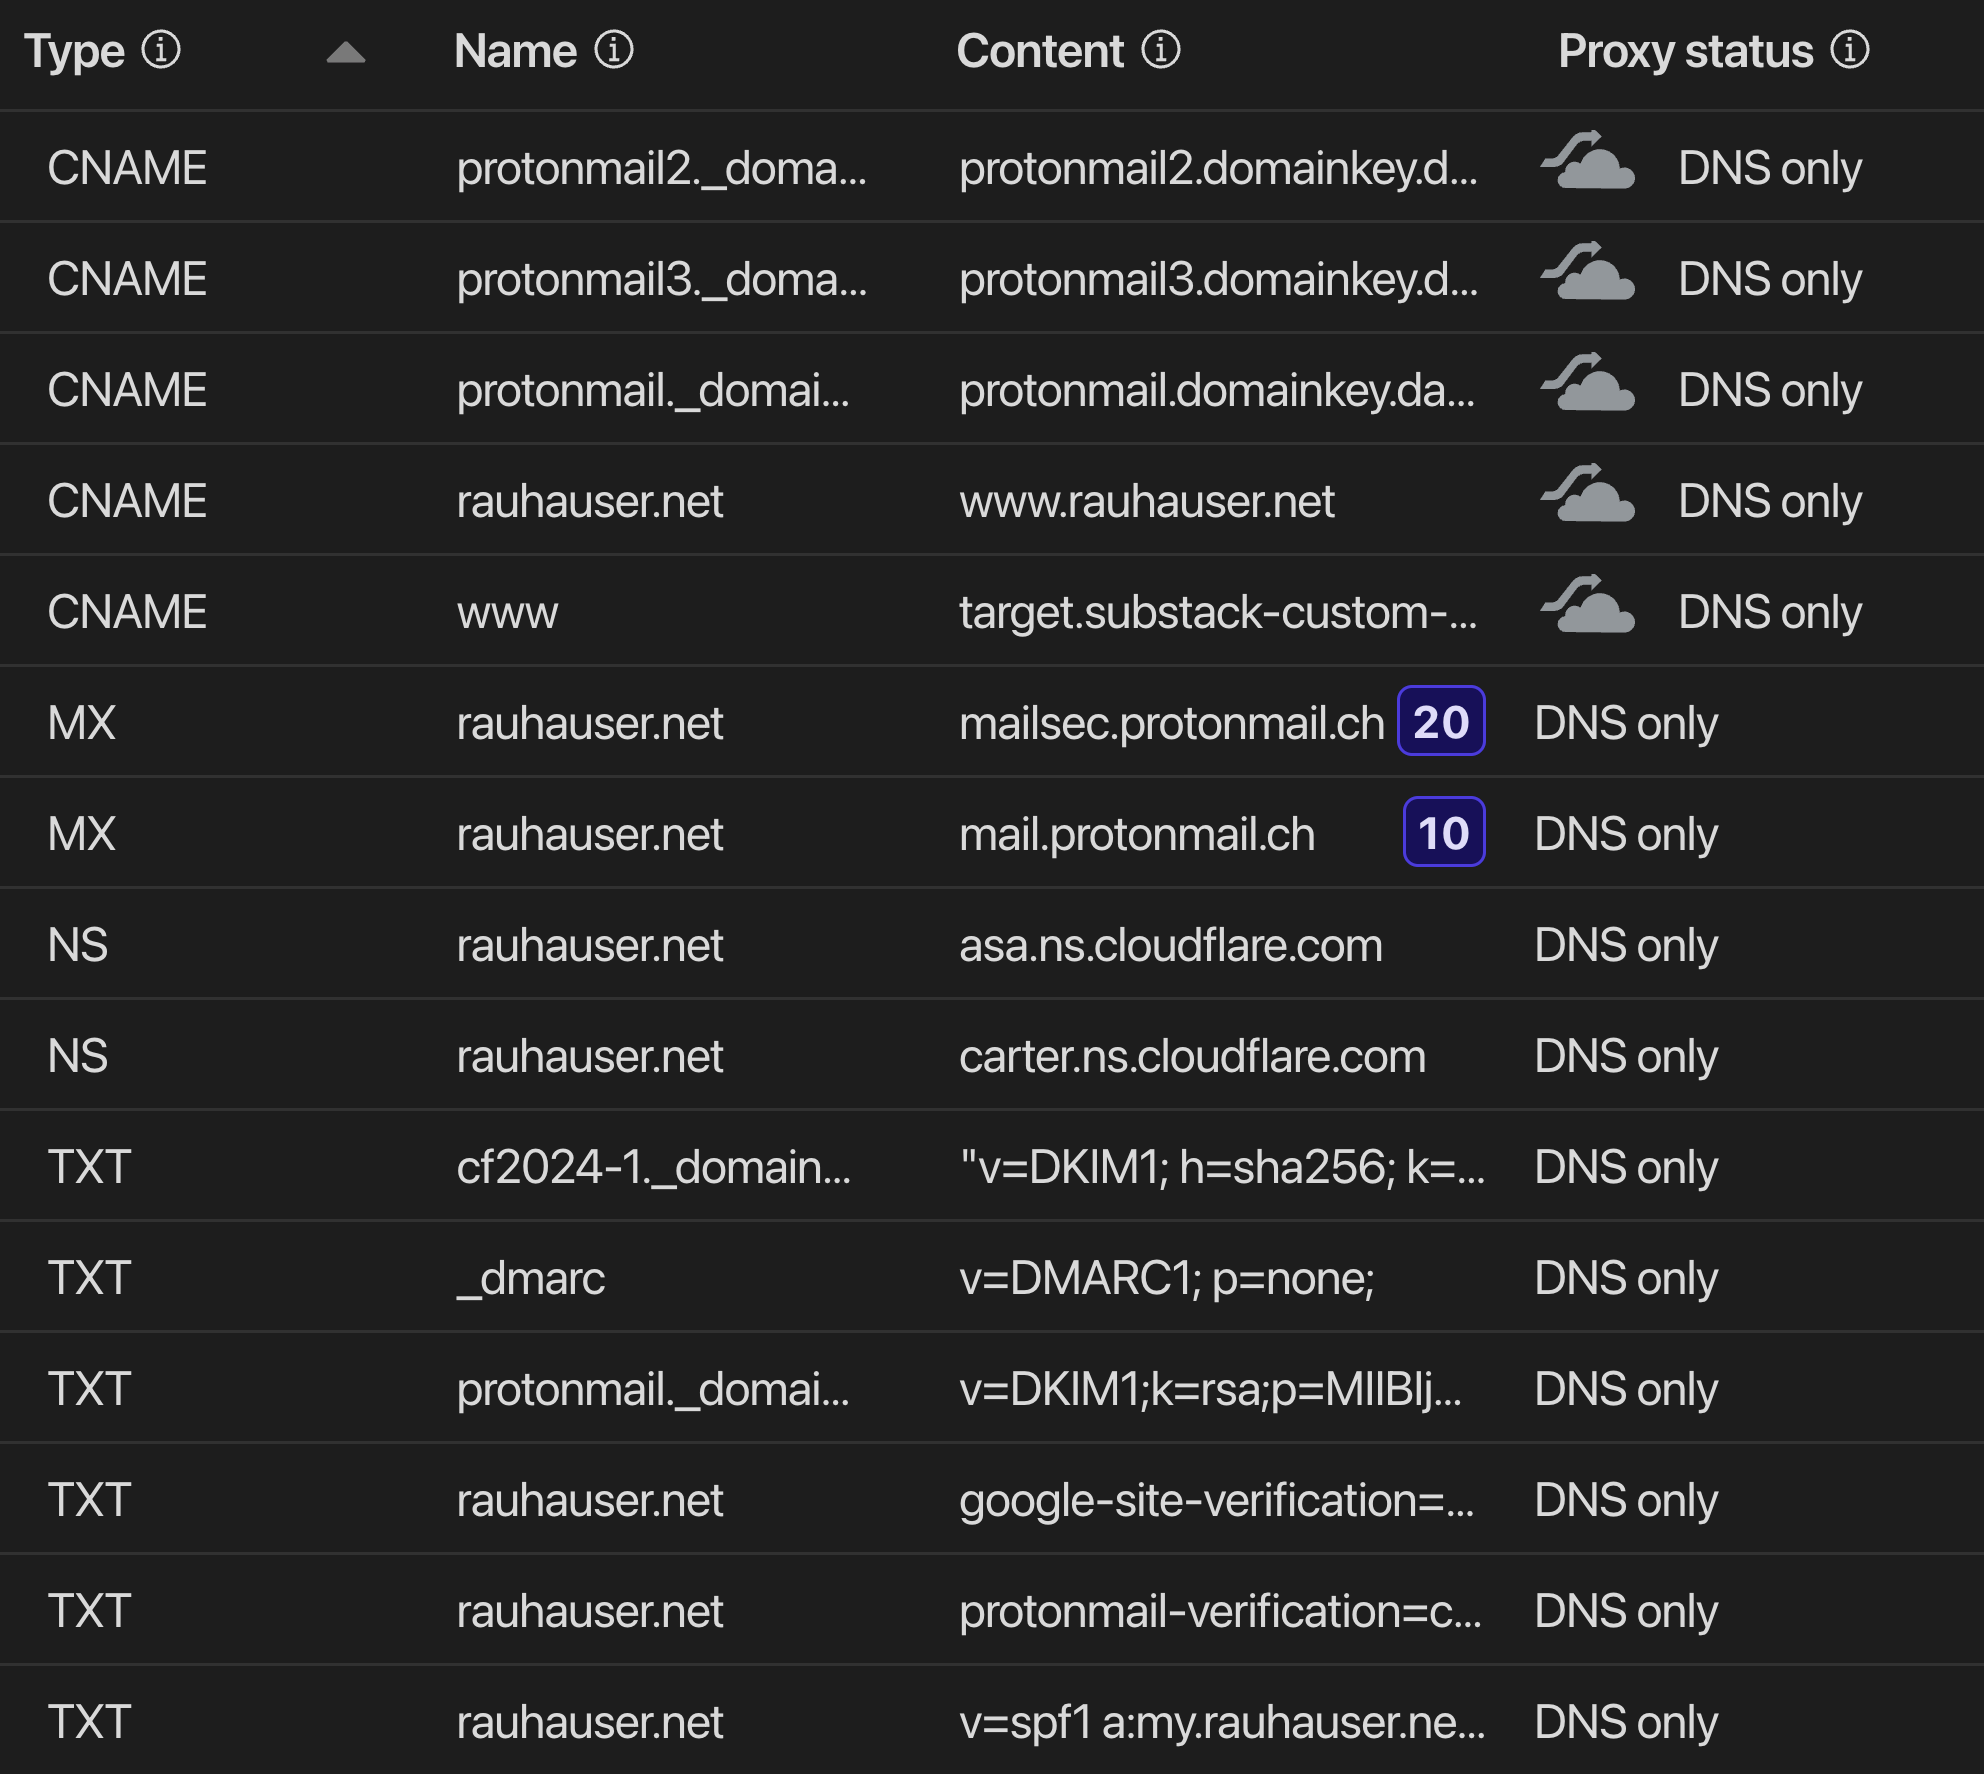Image resolution: width=1984 pixels, height=1774 pixels.
Task: Click DNS only label in www CNAME row
Action: tap(1770, 612)
